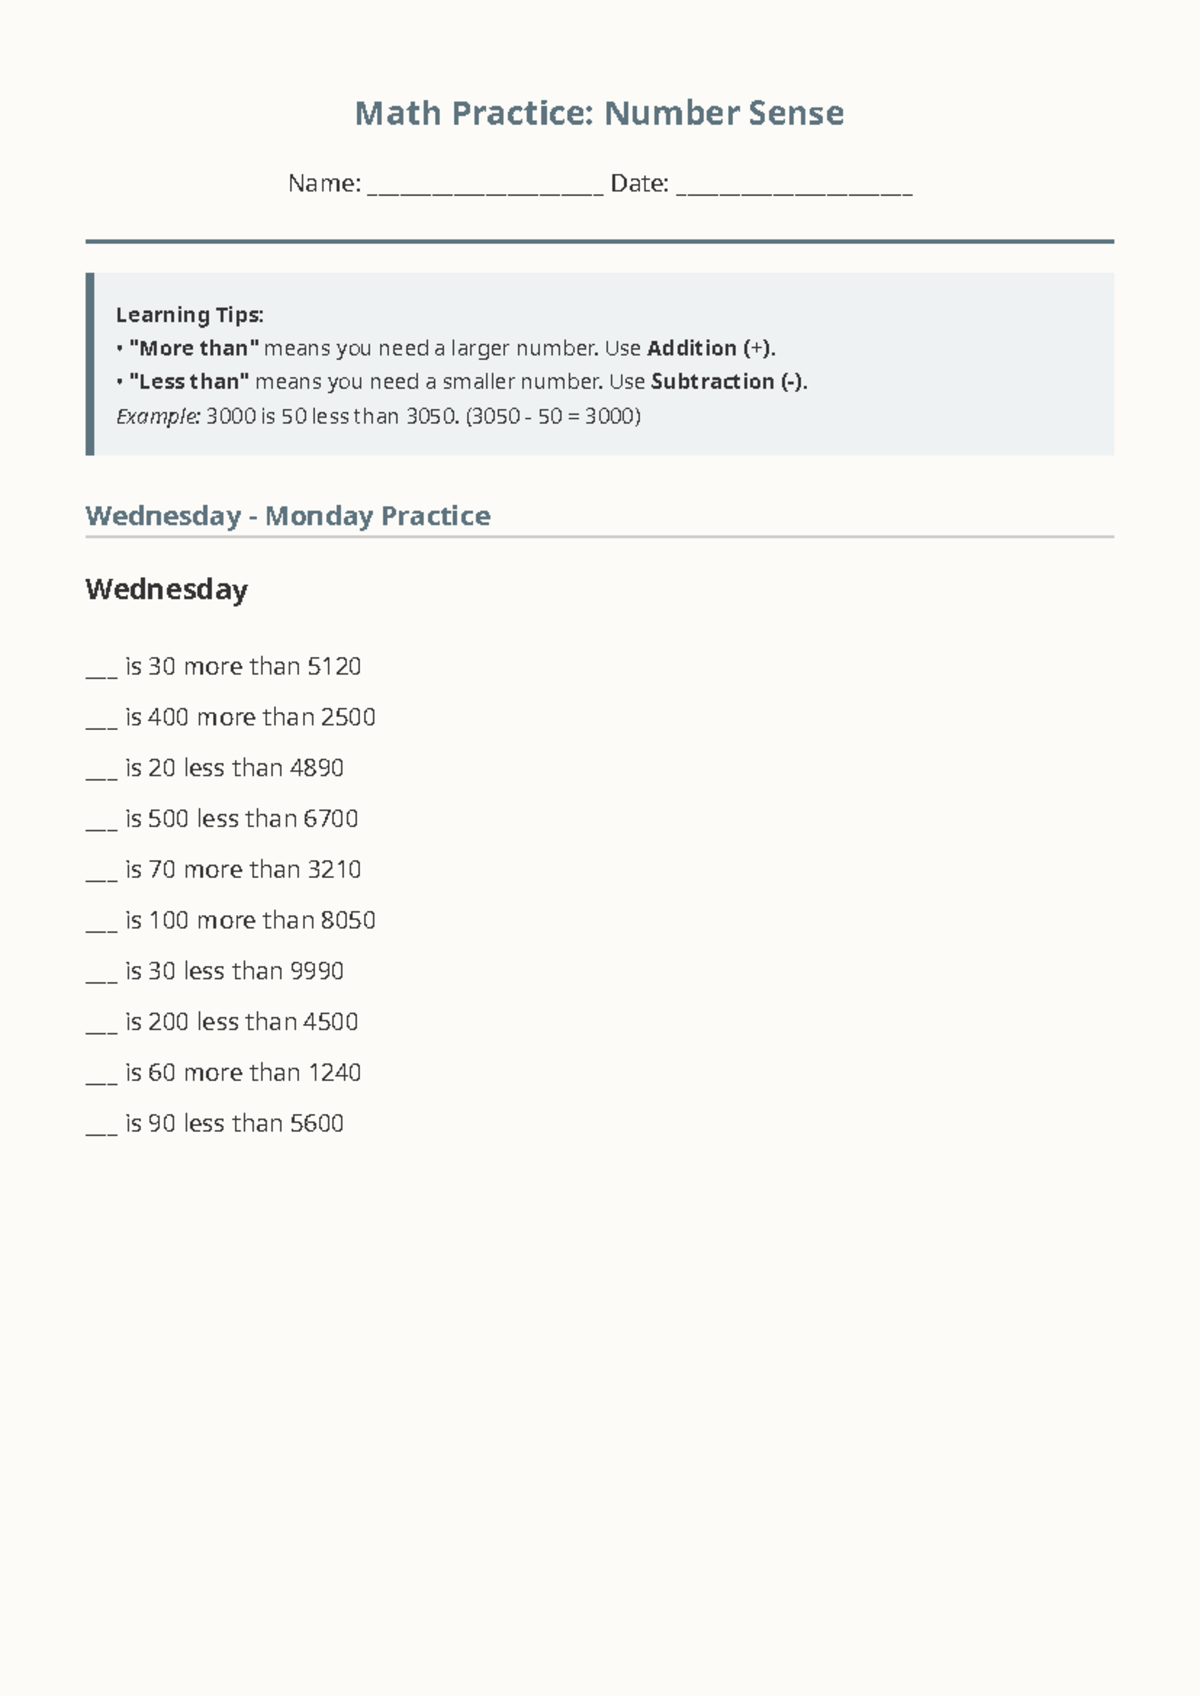This screenshot has width=1200, height=1696.
Task: Click the Example line about 3050
Action: [x=379, y=416]
